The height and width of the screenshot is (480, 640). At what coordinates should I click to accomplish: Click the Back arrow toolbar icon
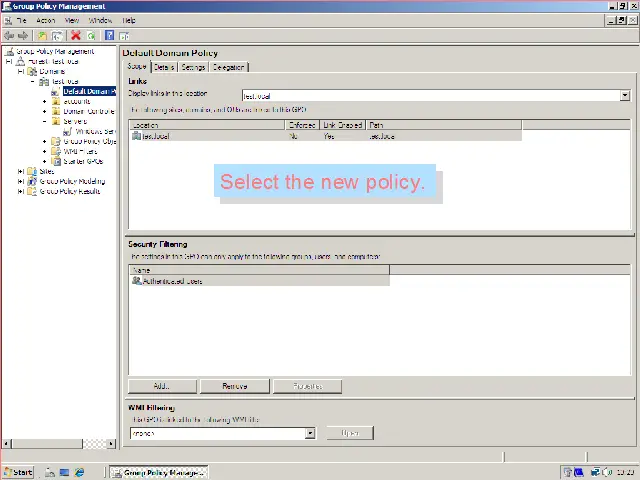9,36
